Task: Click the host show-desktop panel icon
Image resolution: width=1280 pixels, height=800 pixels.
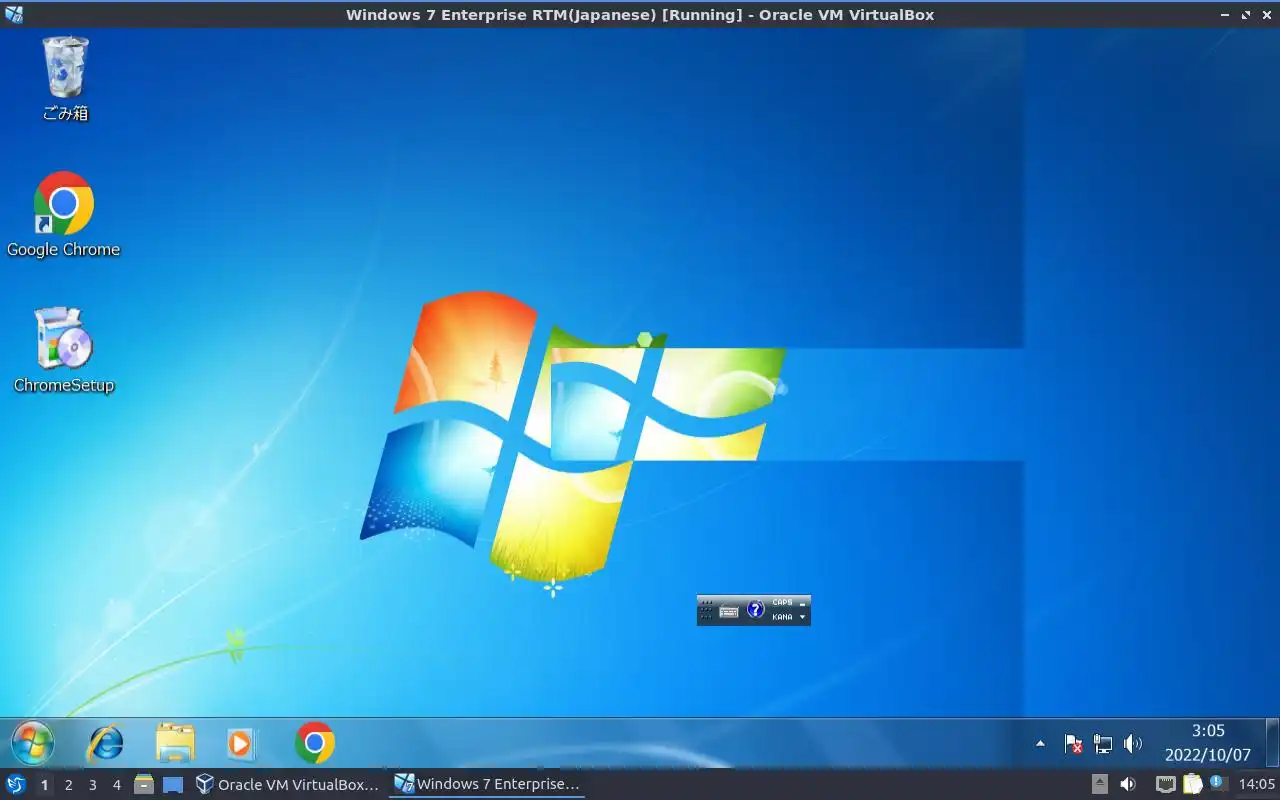Action: click(x=173, y=785)
